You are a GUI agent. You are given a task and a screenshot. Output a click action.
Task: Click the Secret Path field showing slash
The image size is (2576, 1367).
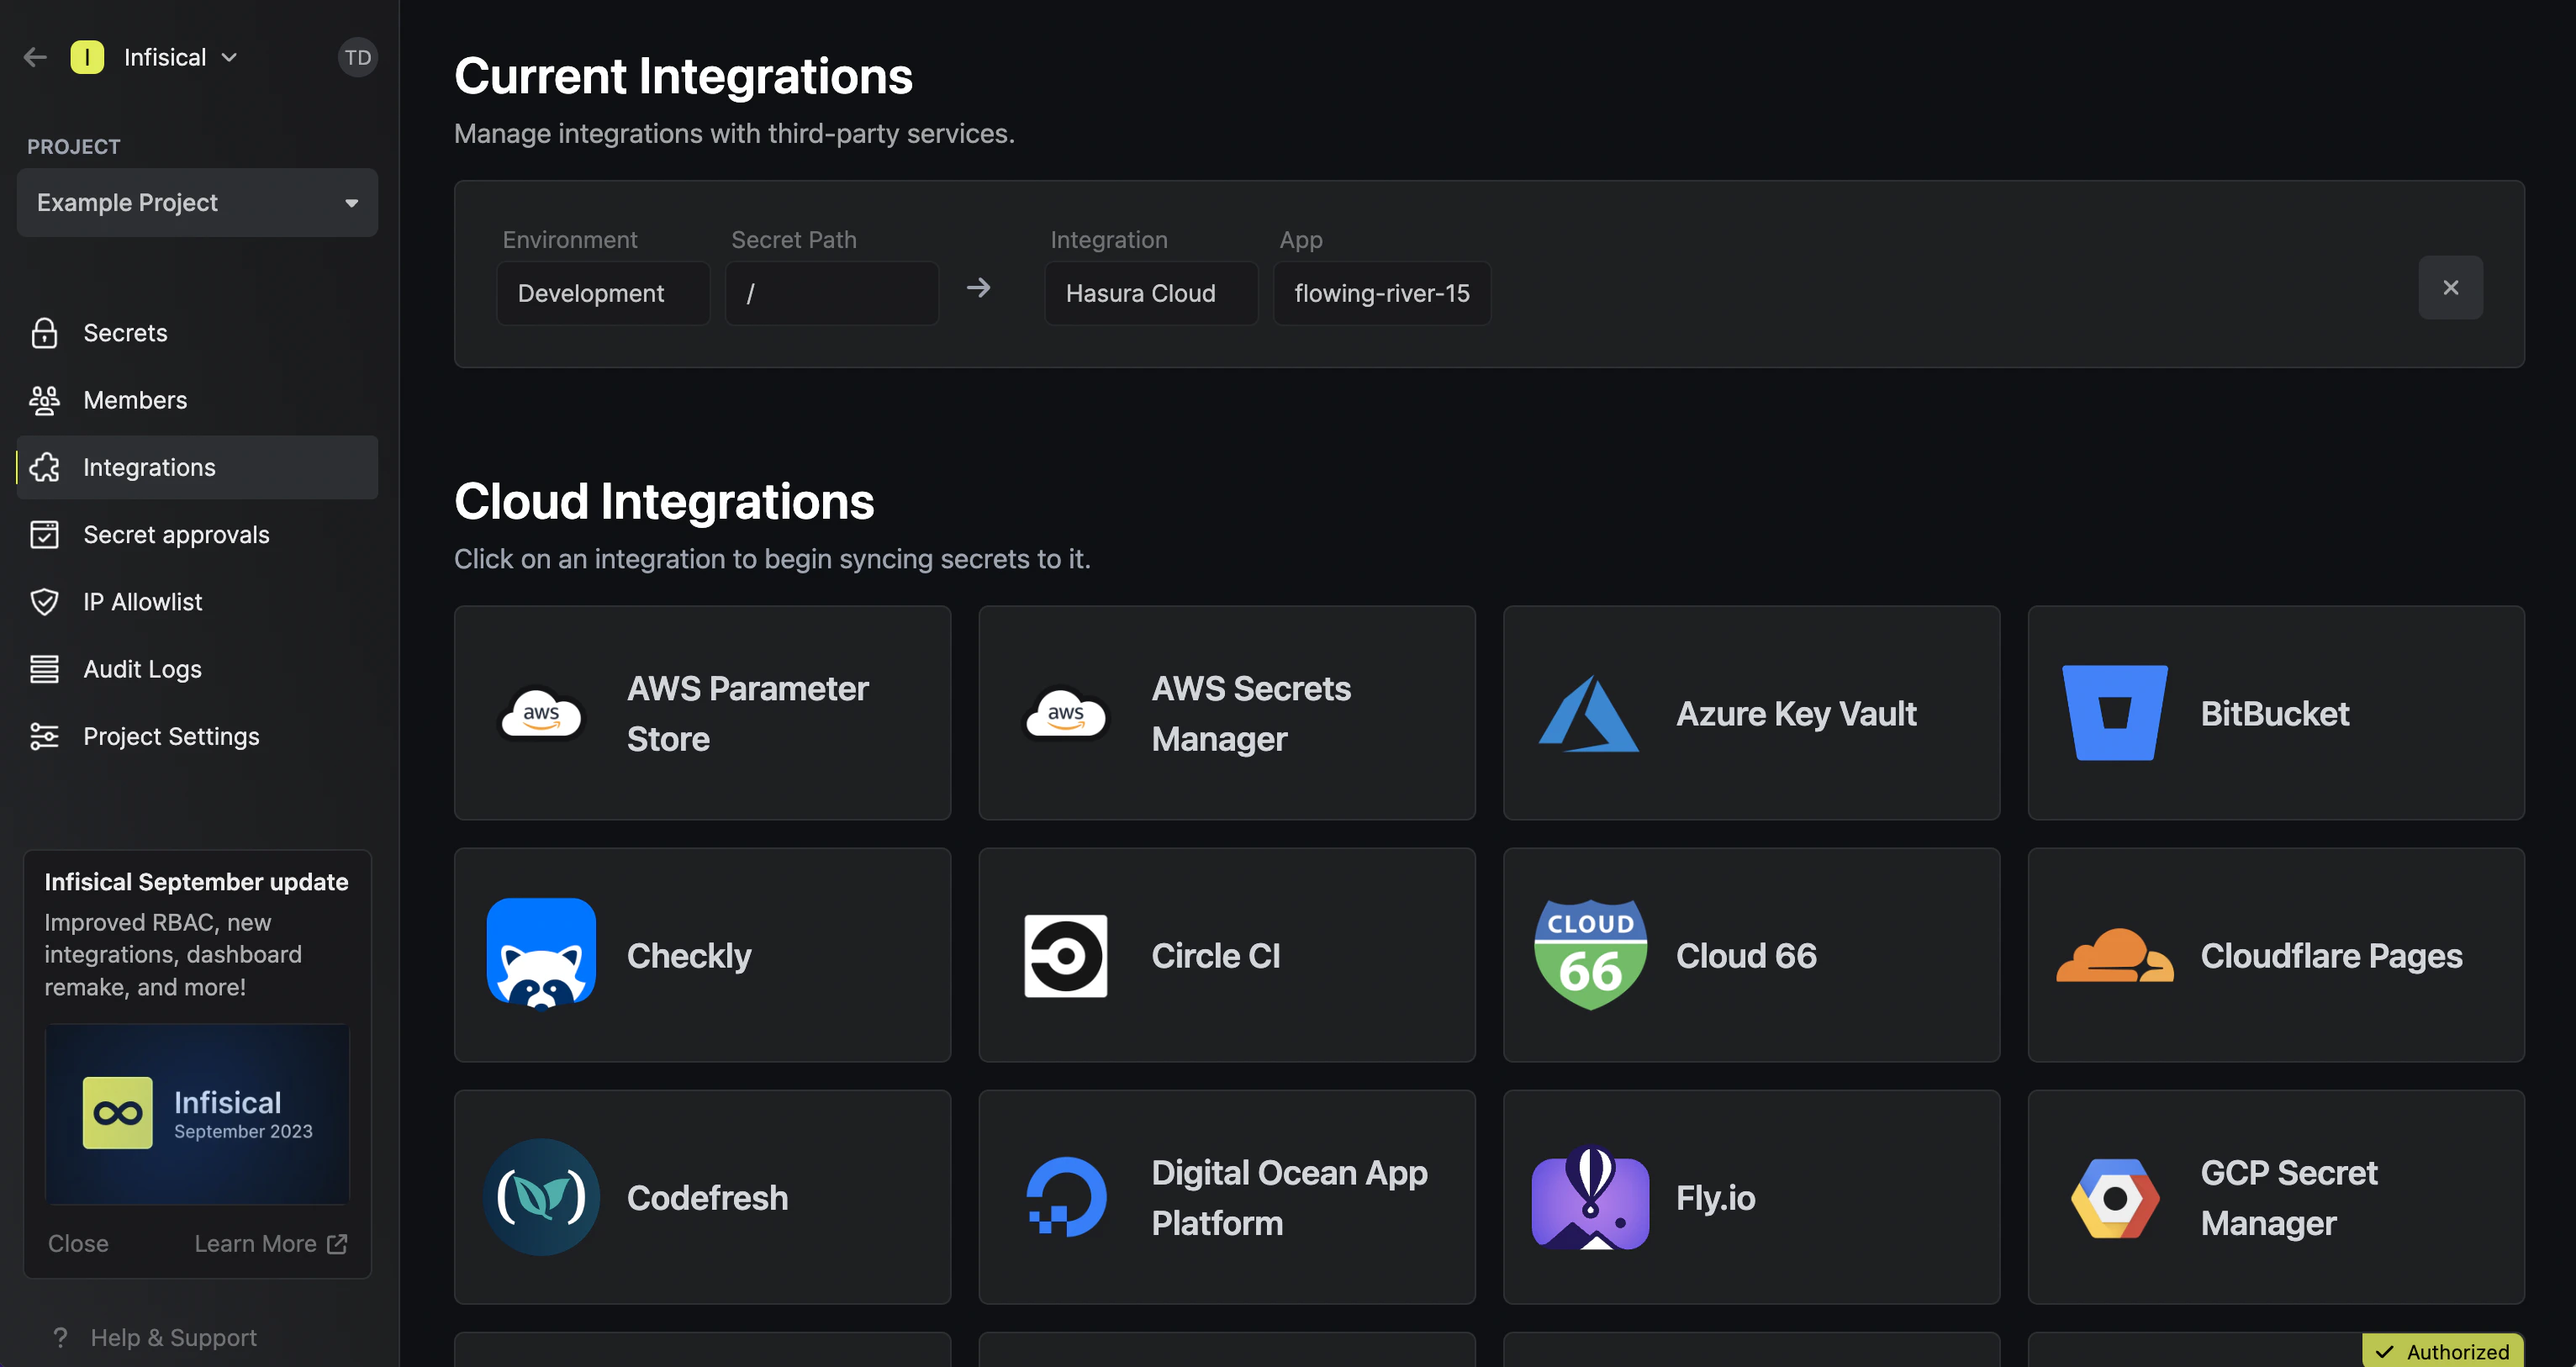[831, 293]
